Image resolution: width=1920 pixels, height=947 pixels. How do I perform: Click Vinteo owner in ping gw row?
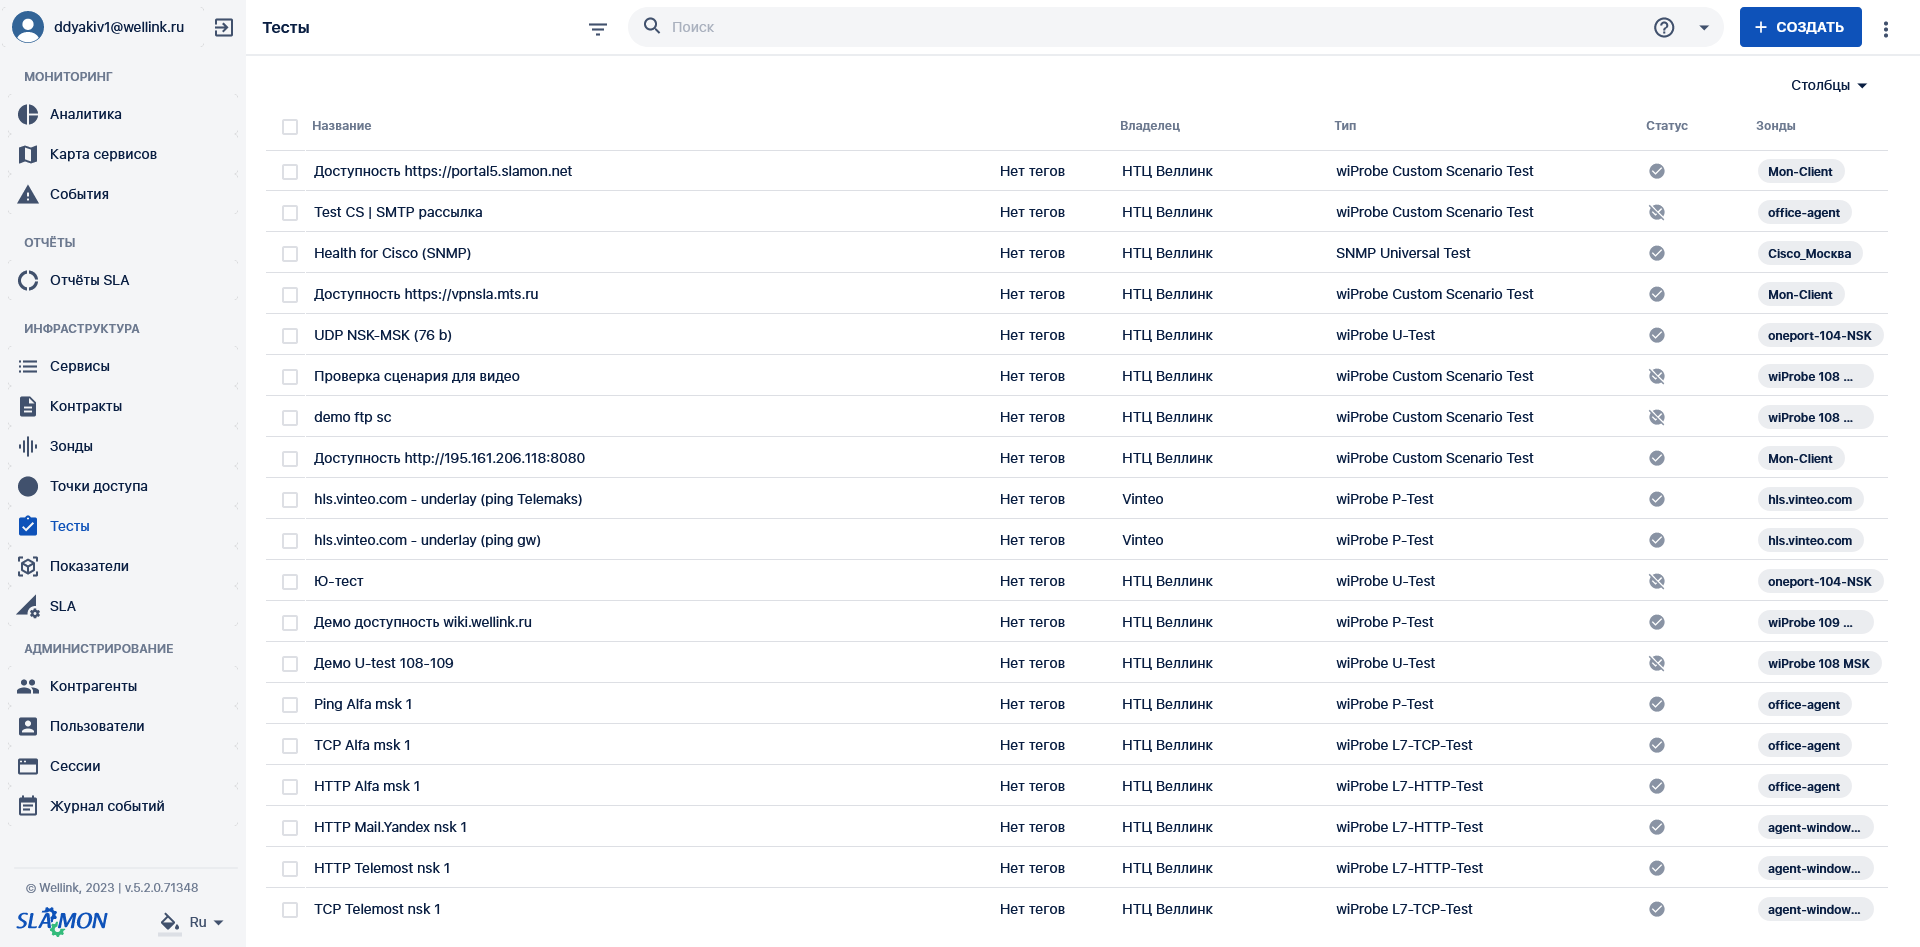click(1143, 540)
